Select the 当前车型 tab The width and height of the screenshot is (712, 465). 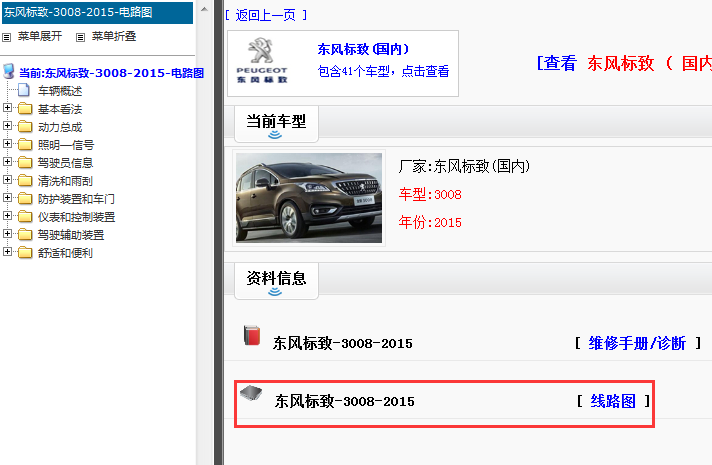tap(276, 124)
